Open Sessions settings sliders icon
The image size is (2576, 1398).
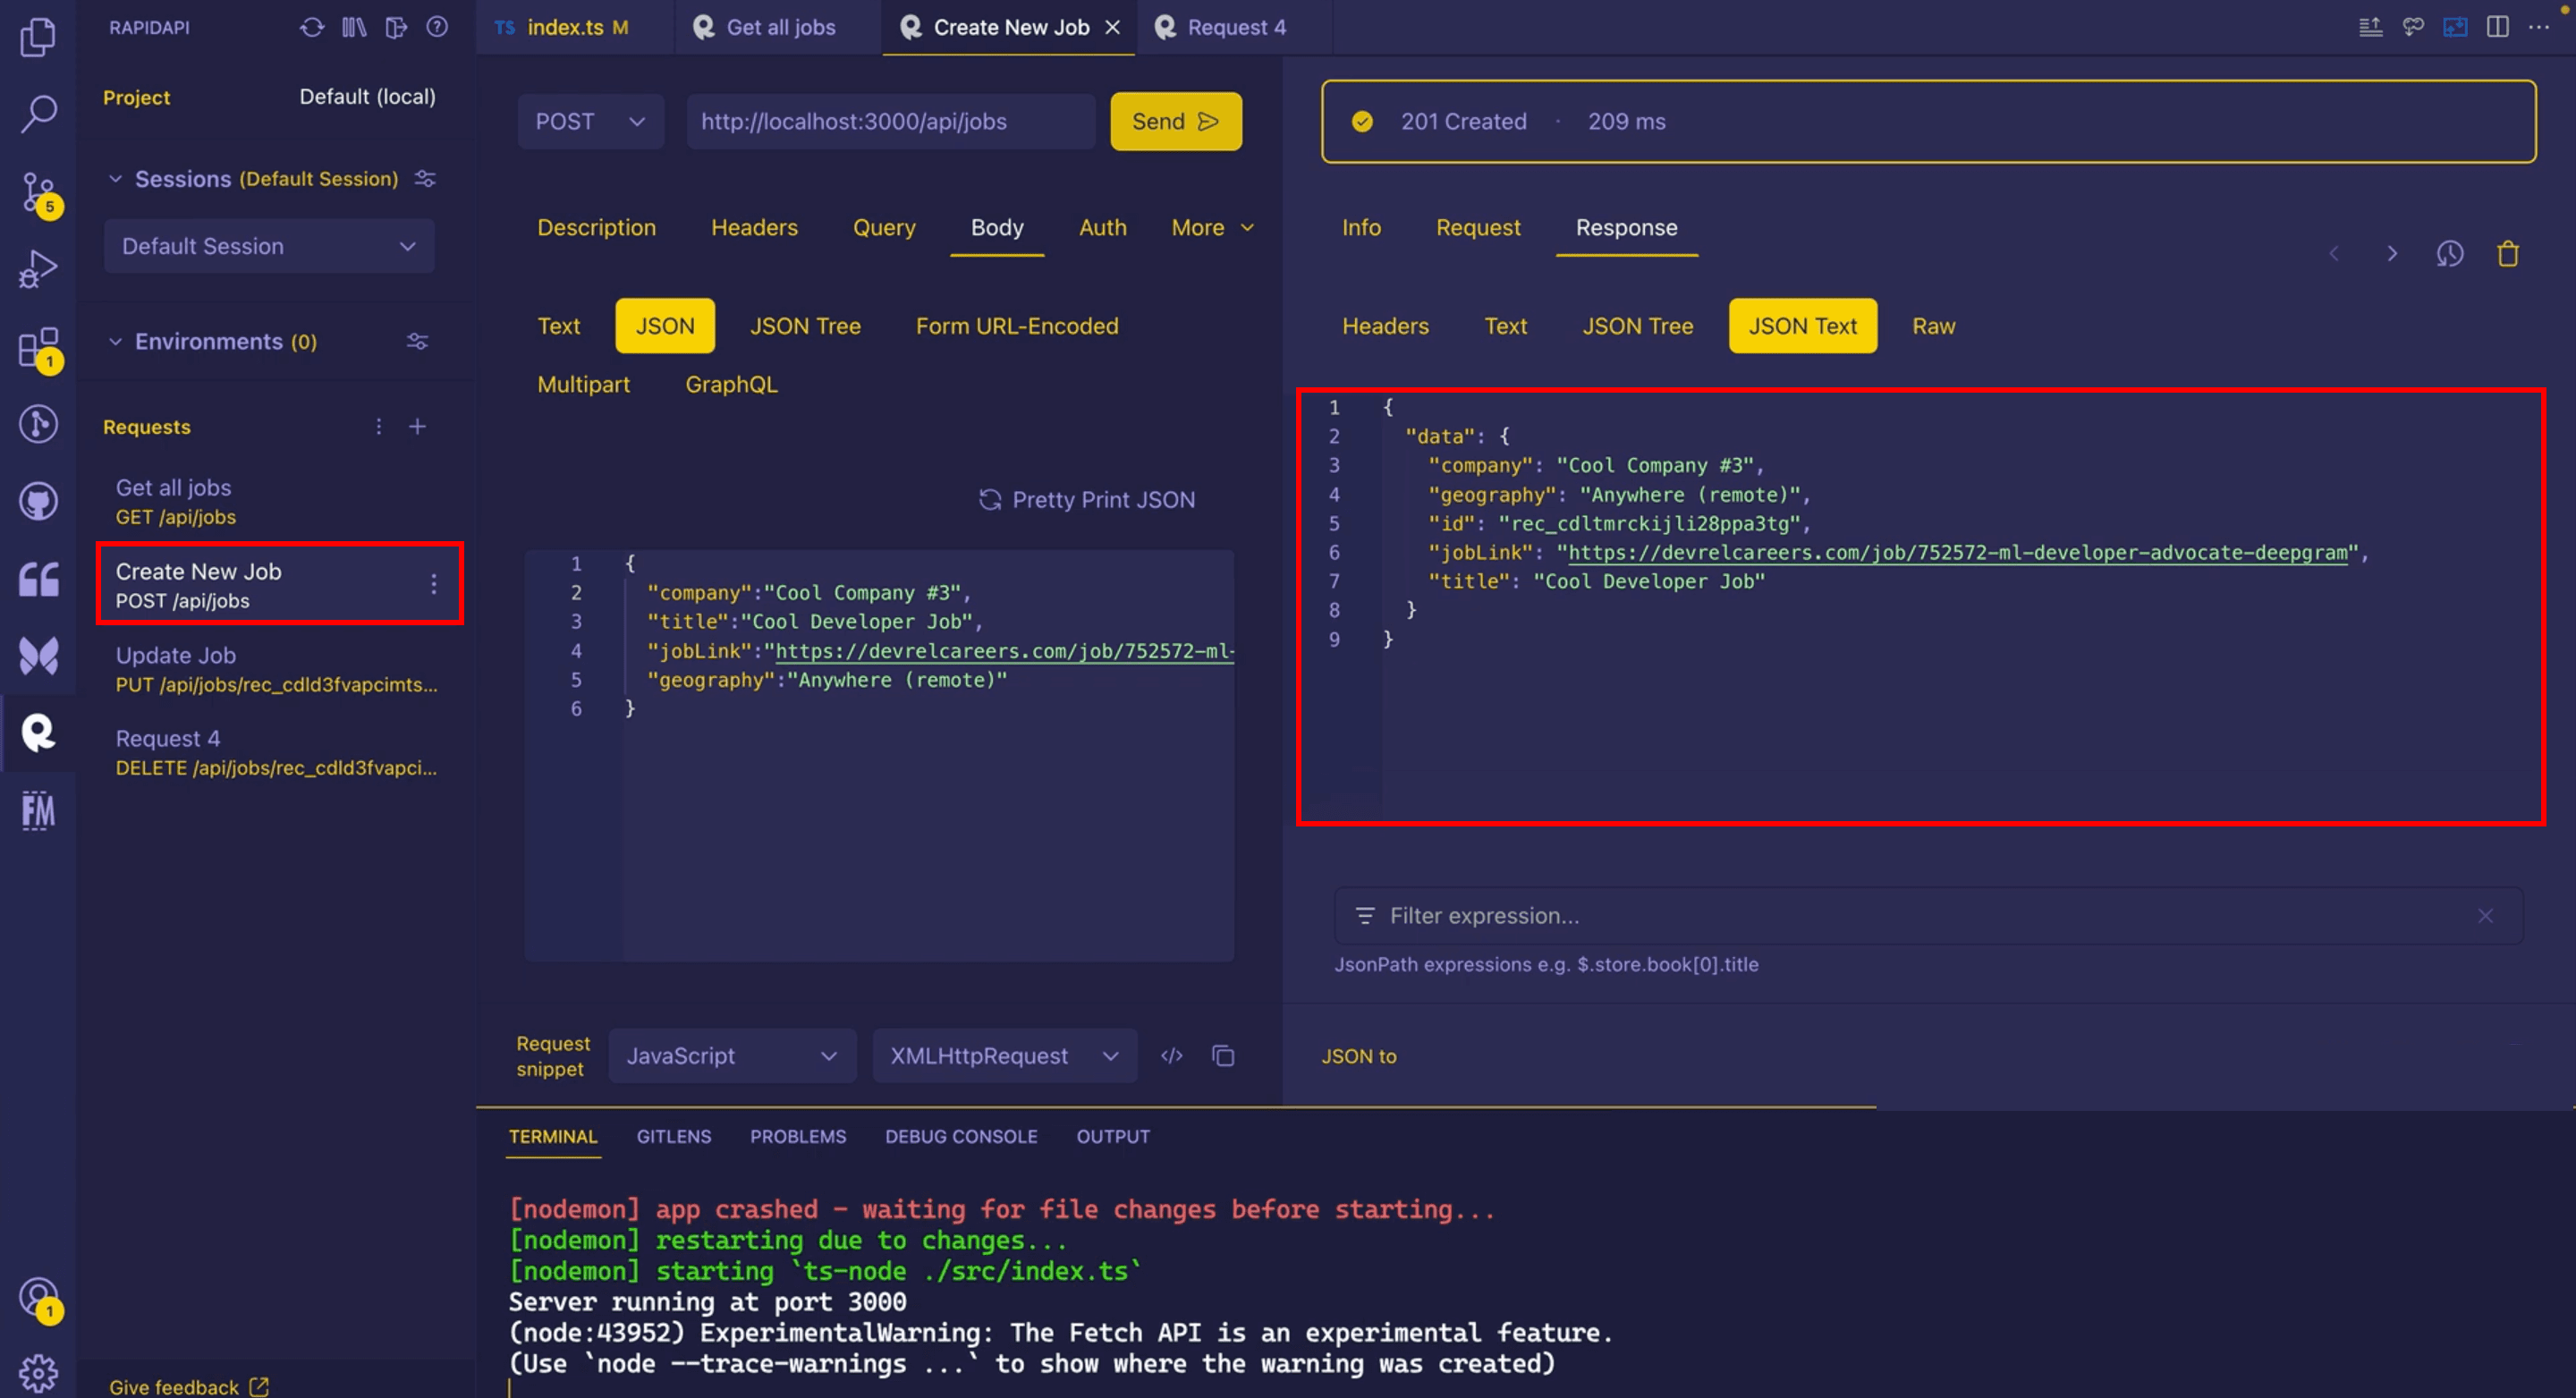click(425, 179)
